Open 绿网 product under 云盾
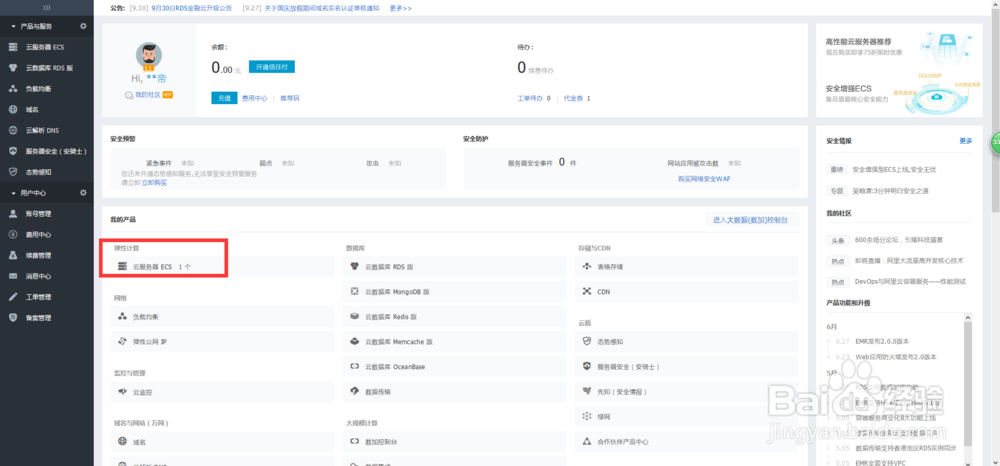Viewport: 1000px width, 466px height. point(686,417)
